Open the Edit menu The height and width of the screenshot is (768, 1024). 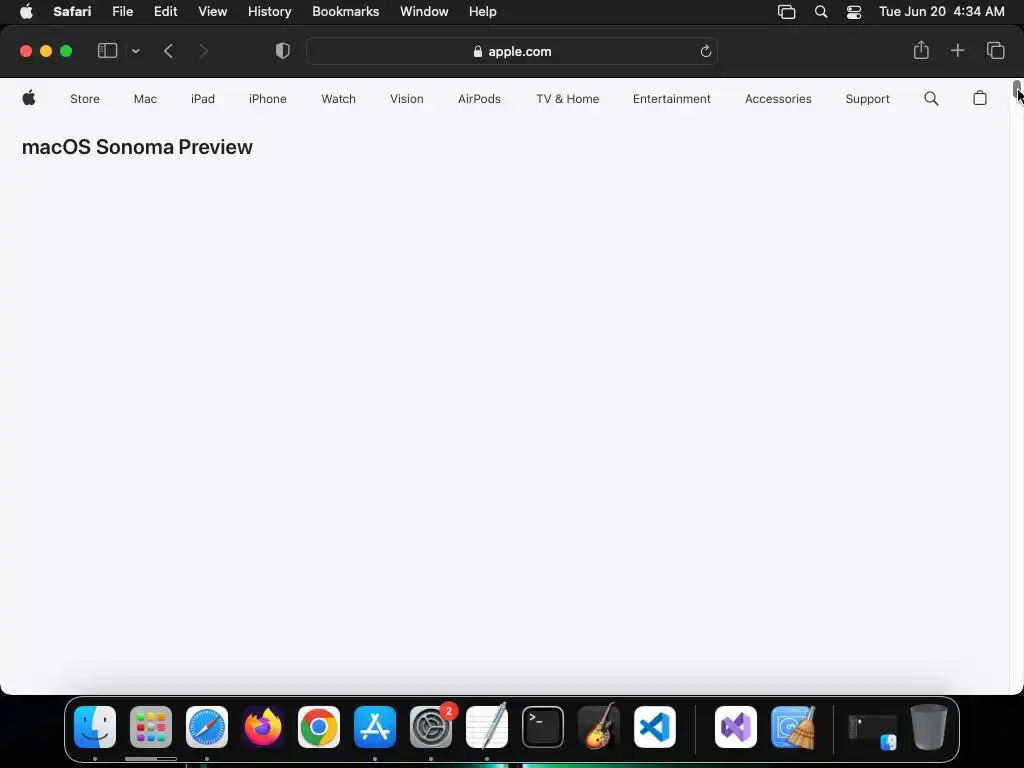click(165, 12)
